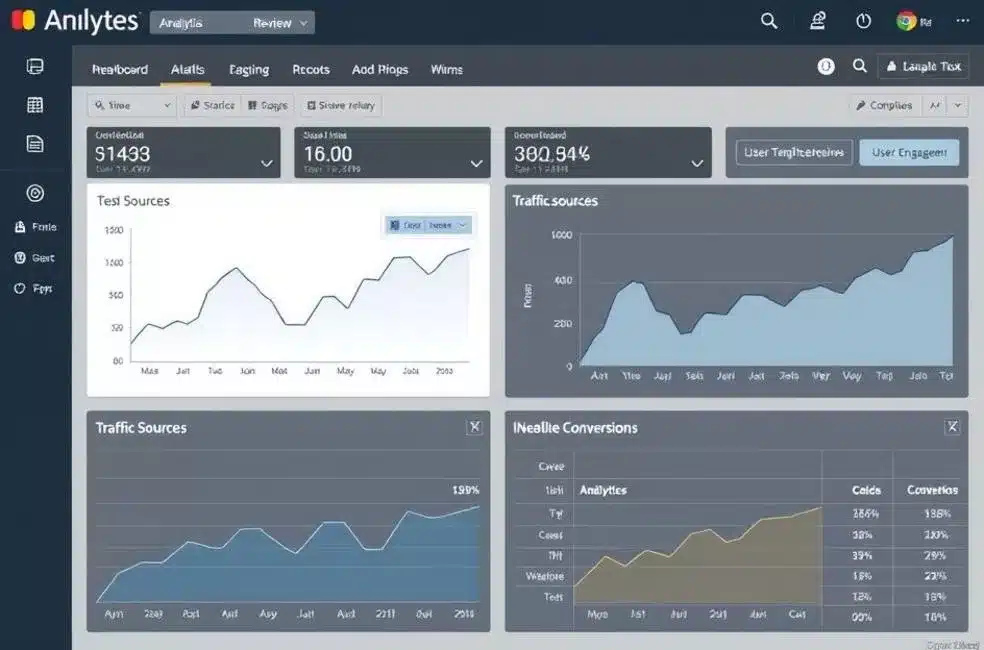Close the bottom Traffic Sources panel
The height and width of the screenshot is (650, 984).
tap(475, 427)
